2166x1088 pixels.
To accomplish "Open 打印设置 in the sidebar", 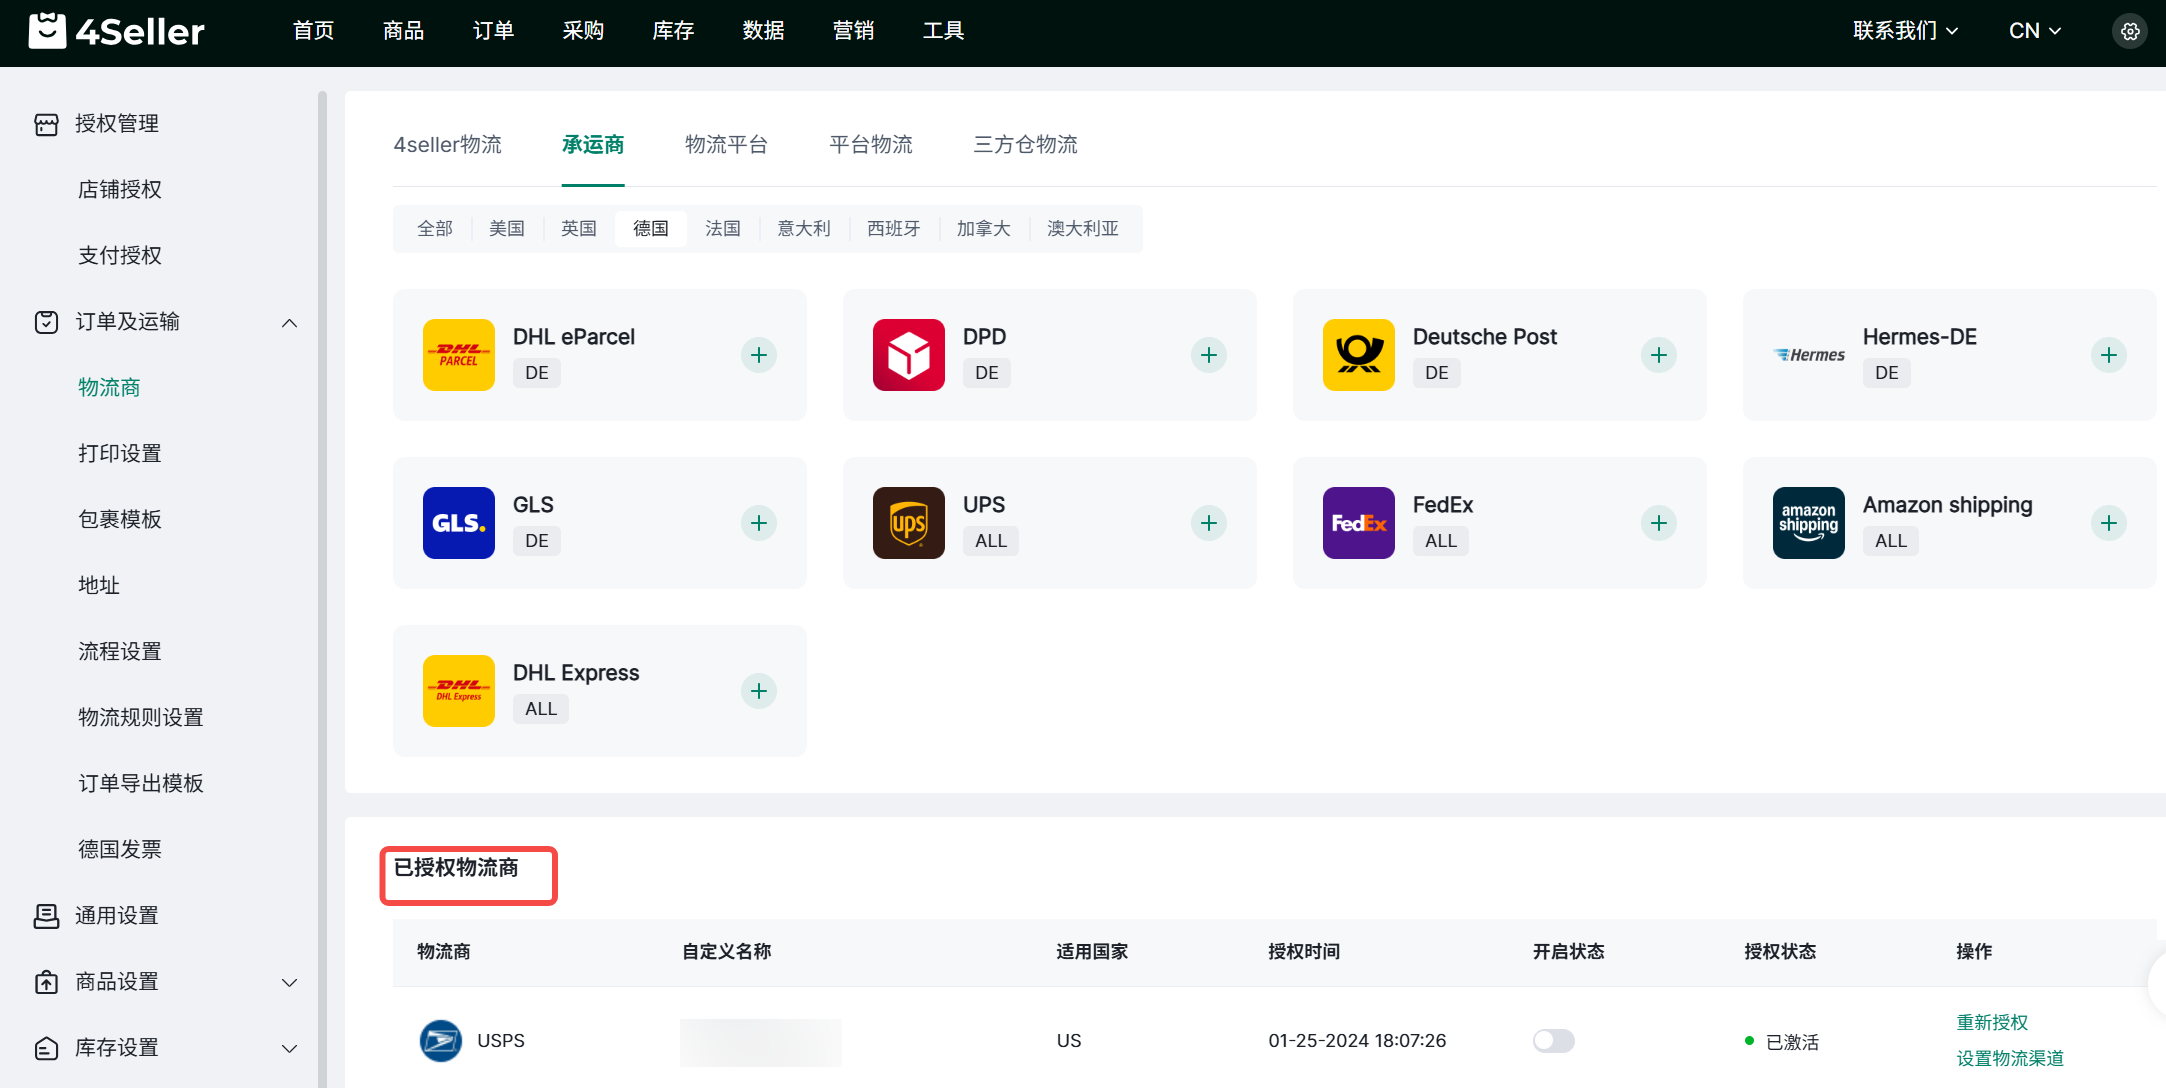I will [120, 454].
